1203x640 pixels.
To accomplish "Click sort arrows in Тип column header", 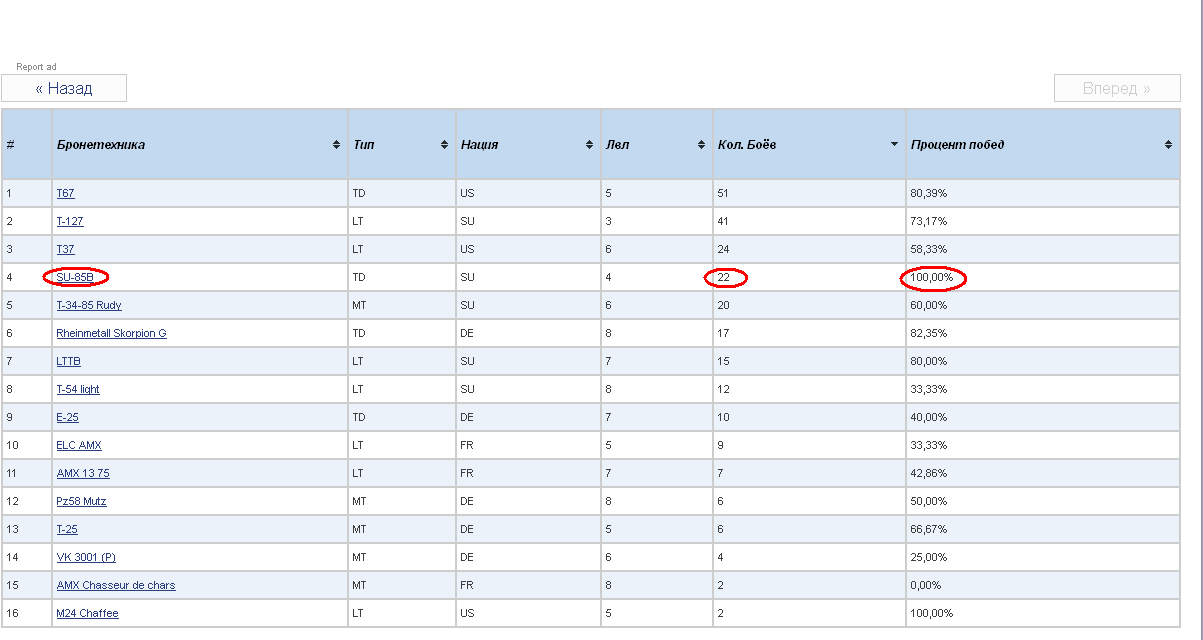I will [444, 145].
